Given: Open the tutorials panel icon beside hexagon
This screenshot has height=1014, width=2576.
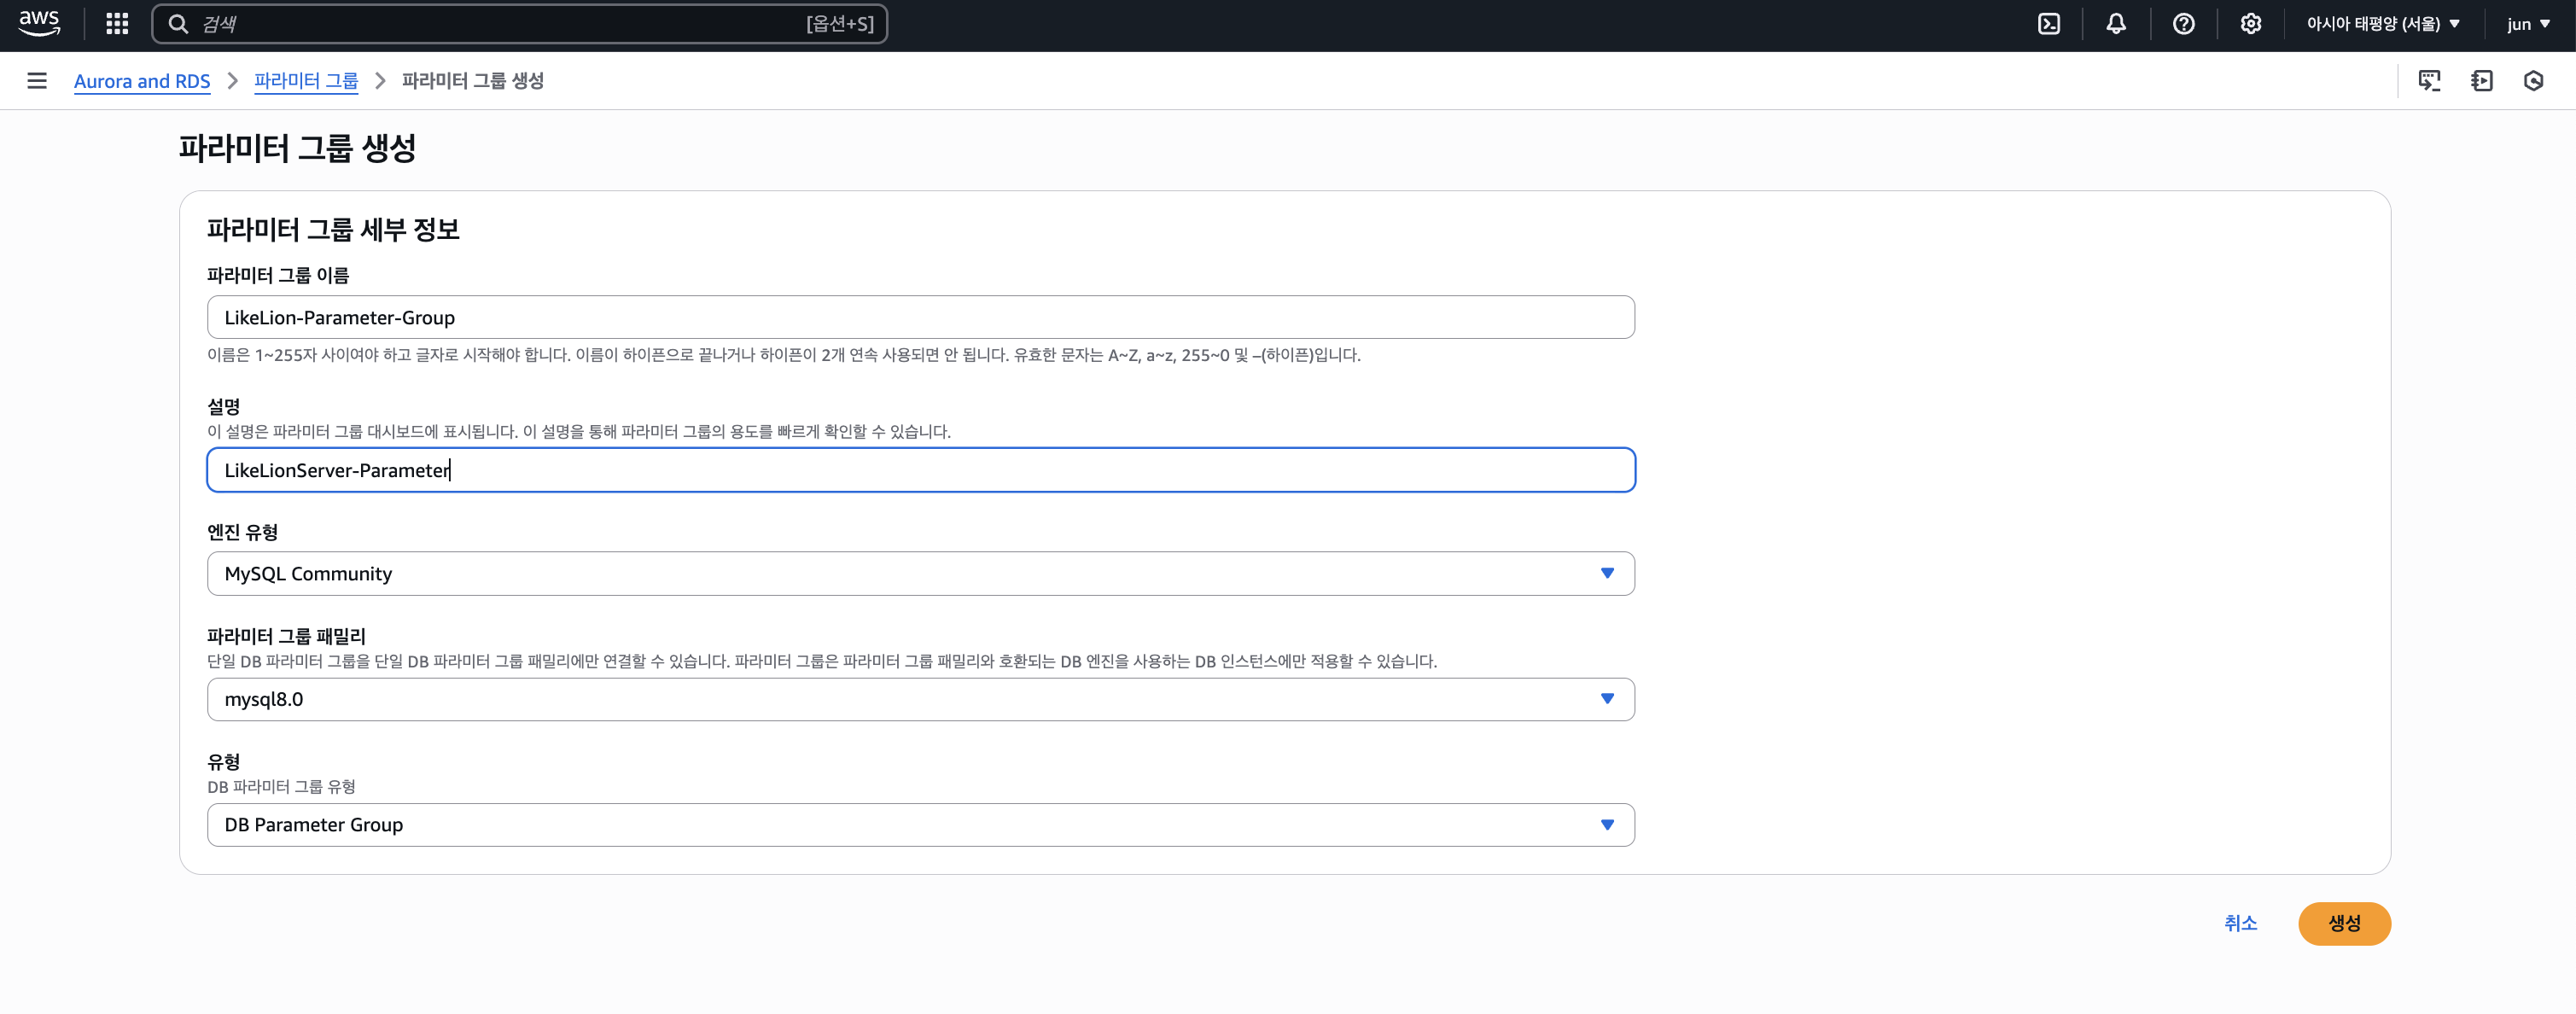Looking at the screenshot, I should coord(2481,81).
